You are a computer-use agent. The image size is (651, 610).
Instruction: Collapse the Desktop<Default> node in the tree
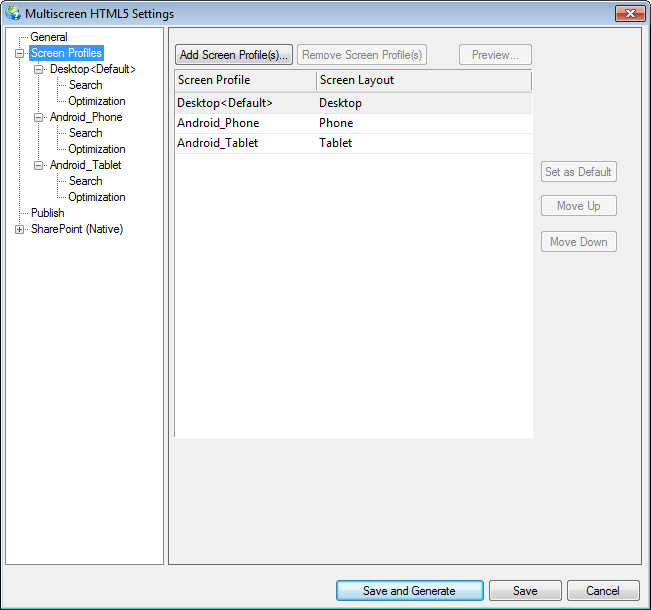click(x=39, y=69)
